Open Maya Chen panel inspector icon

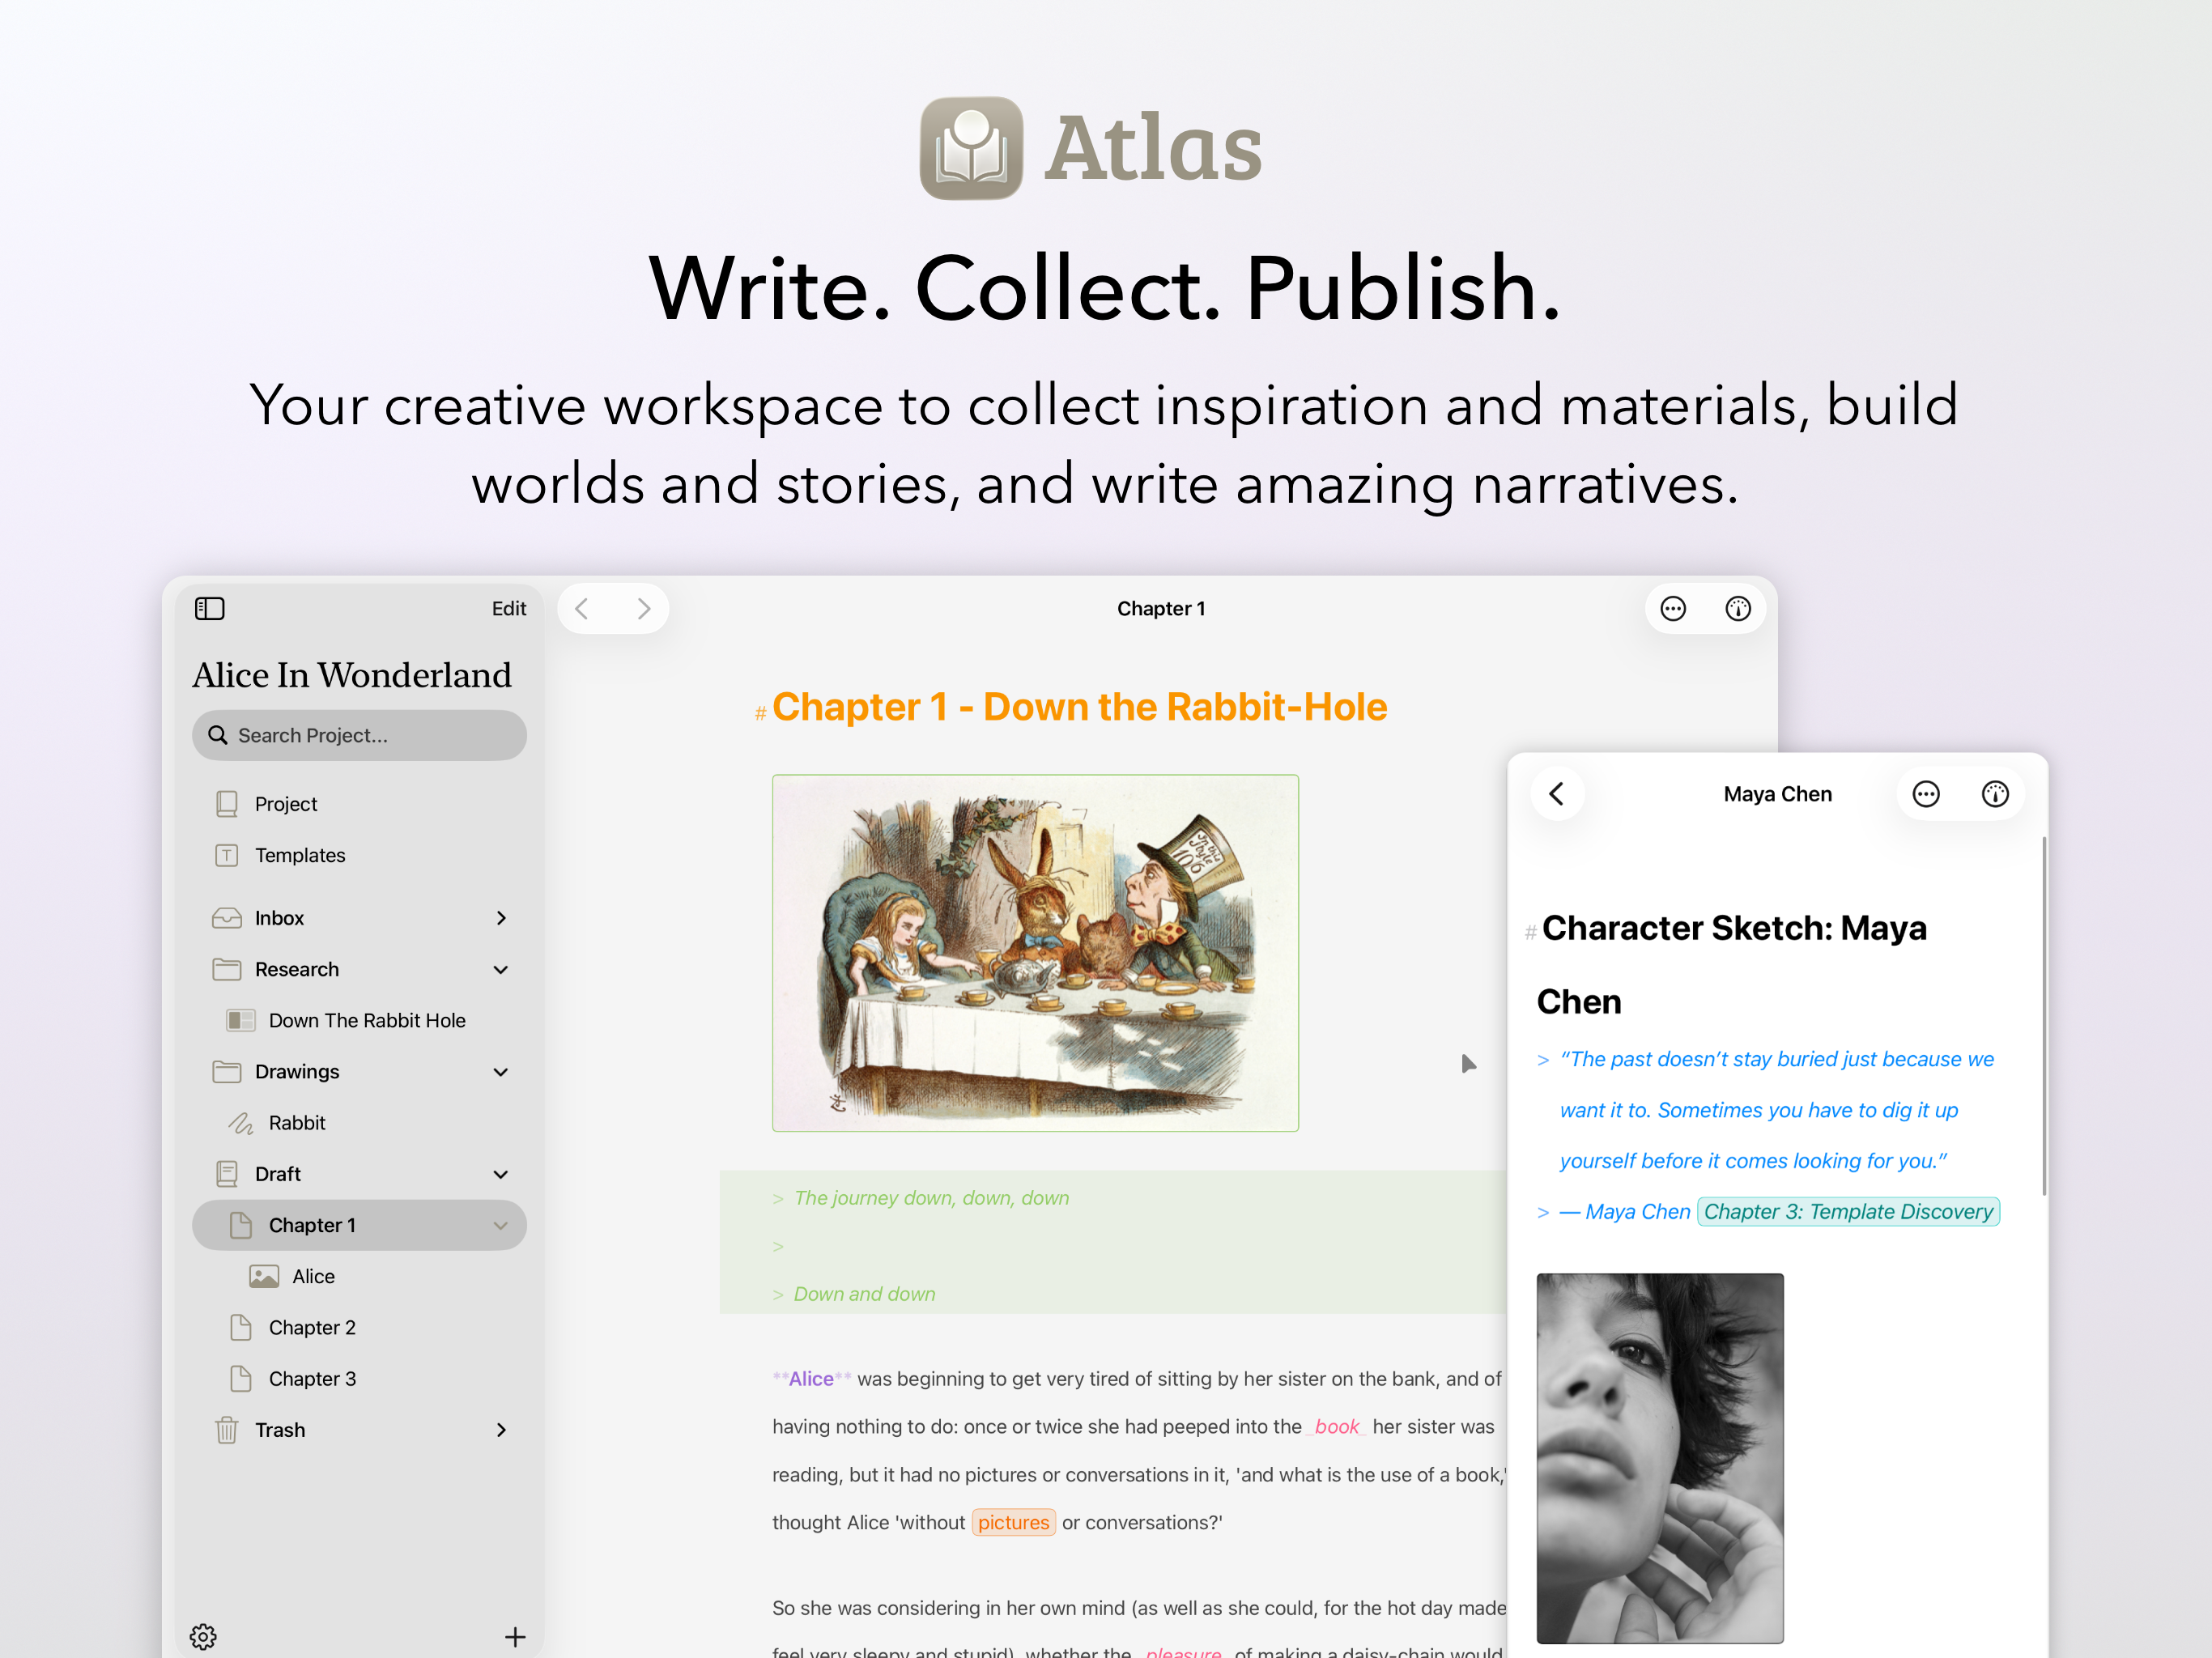pos(1995,794)
